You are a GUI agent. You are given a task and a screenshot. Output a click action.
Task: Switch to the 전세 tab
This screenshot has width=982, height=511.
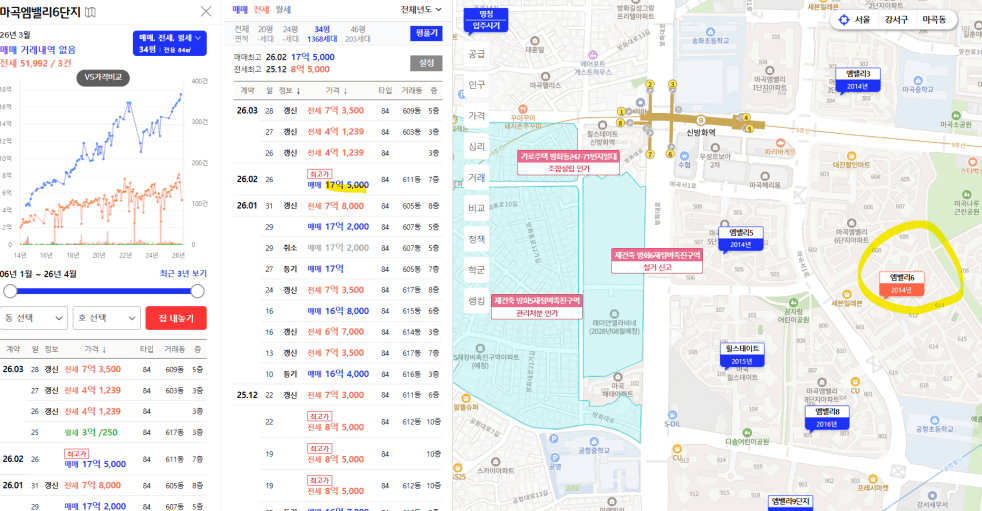pyautogui.click(x=261, y=9)
